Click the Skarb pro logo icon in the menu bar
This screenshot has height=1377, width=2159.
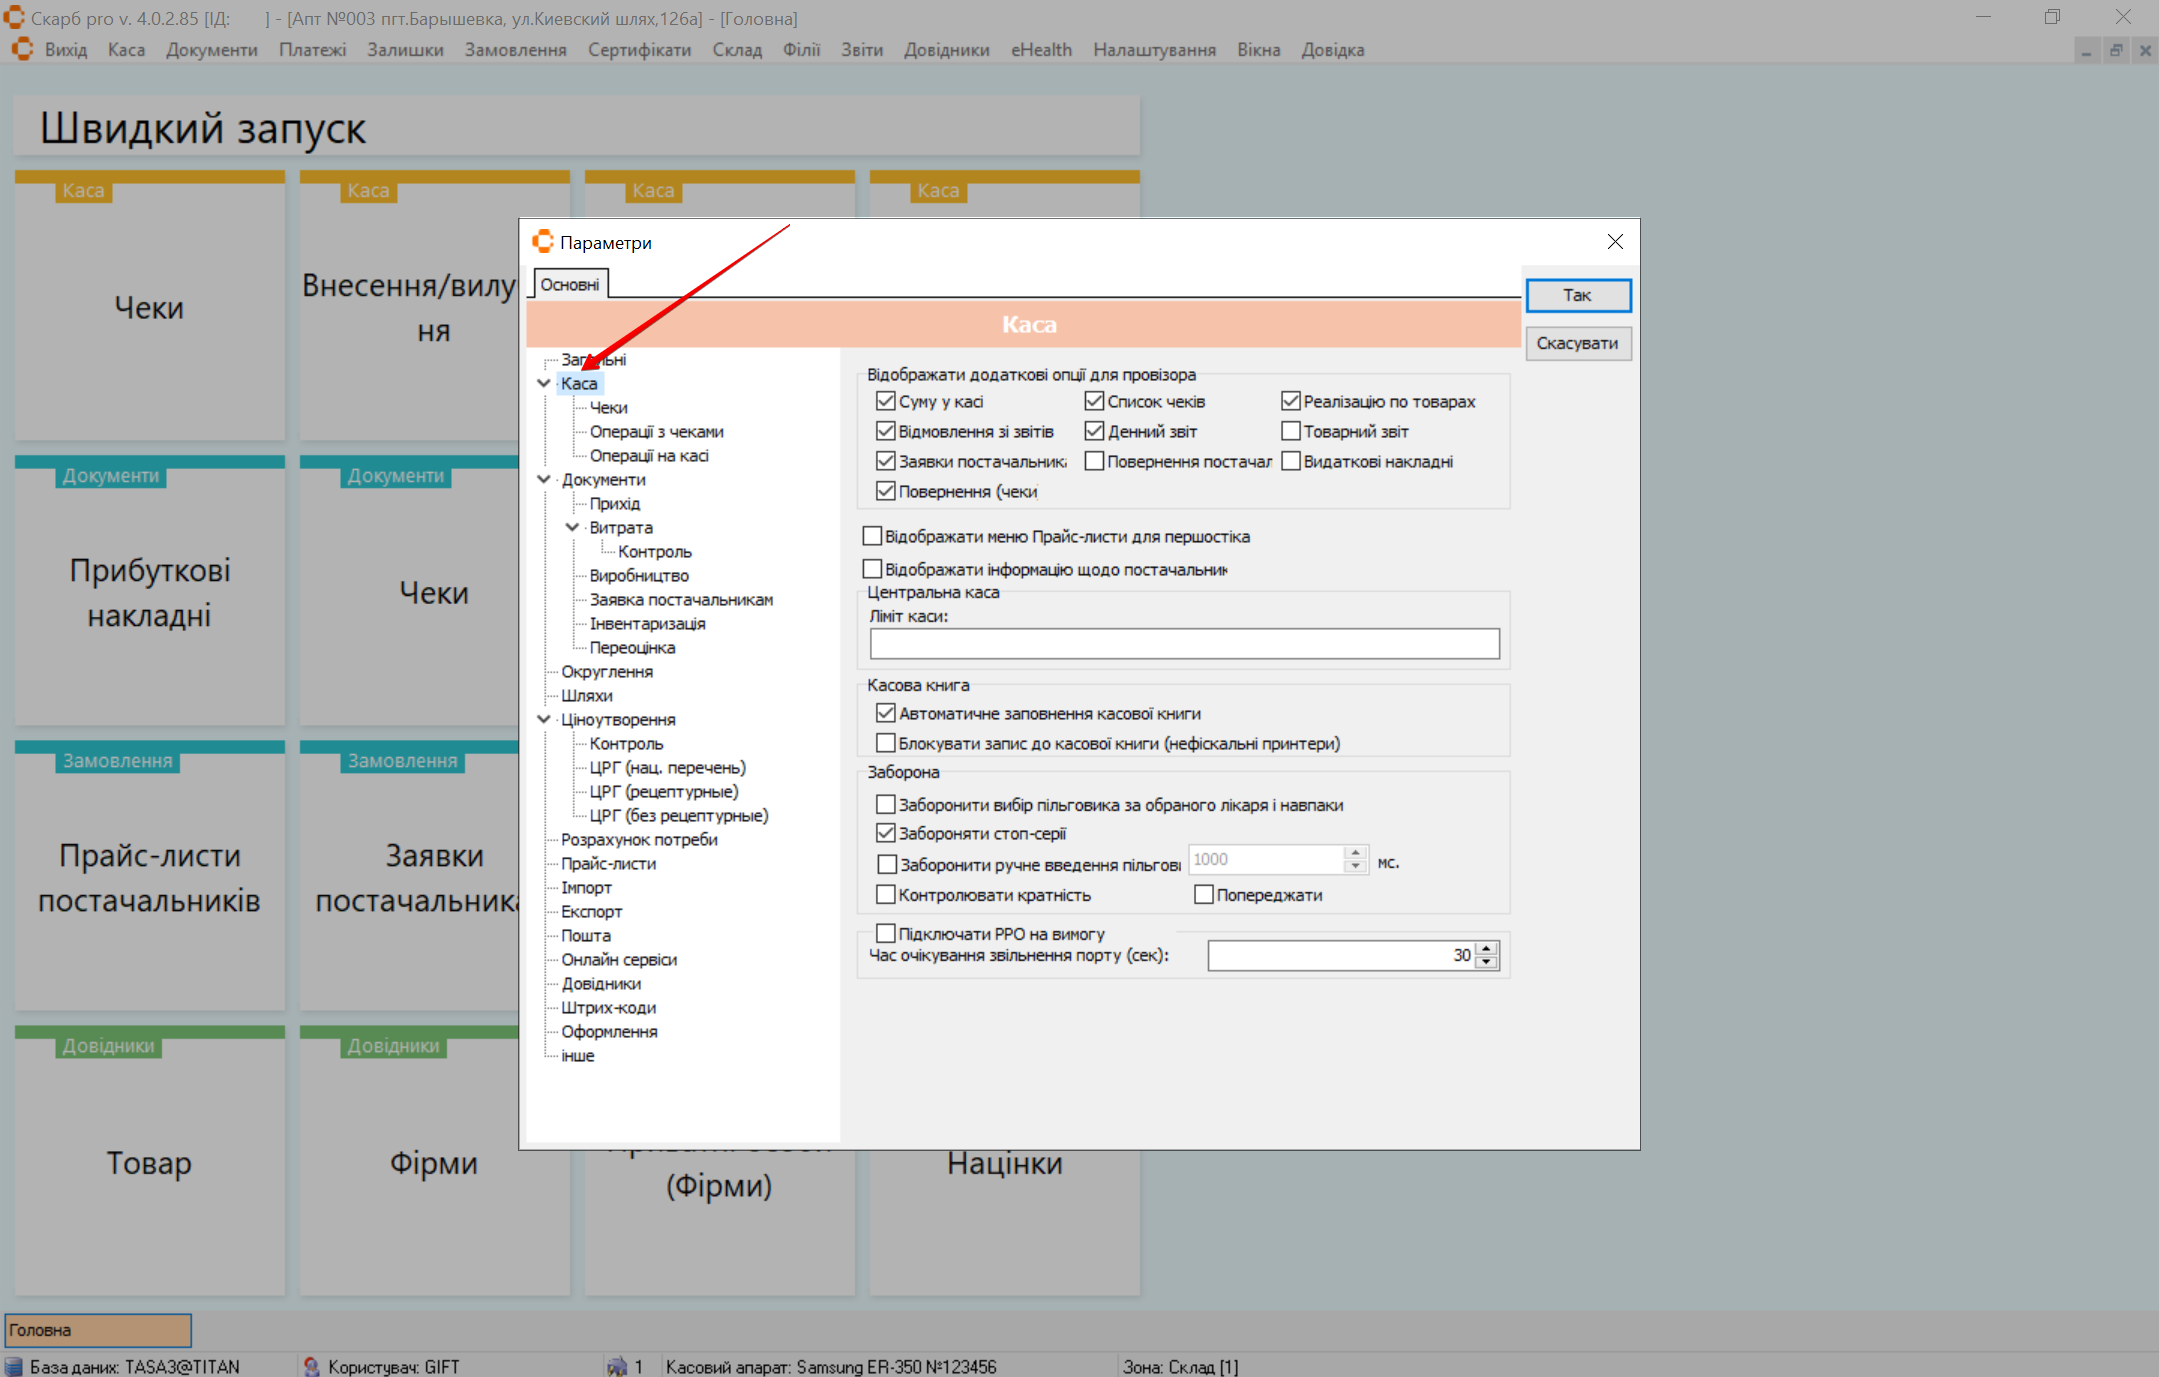[22, 49]
